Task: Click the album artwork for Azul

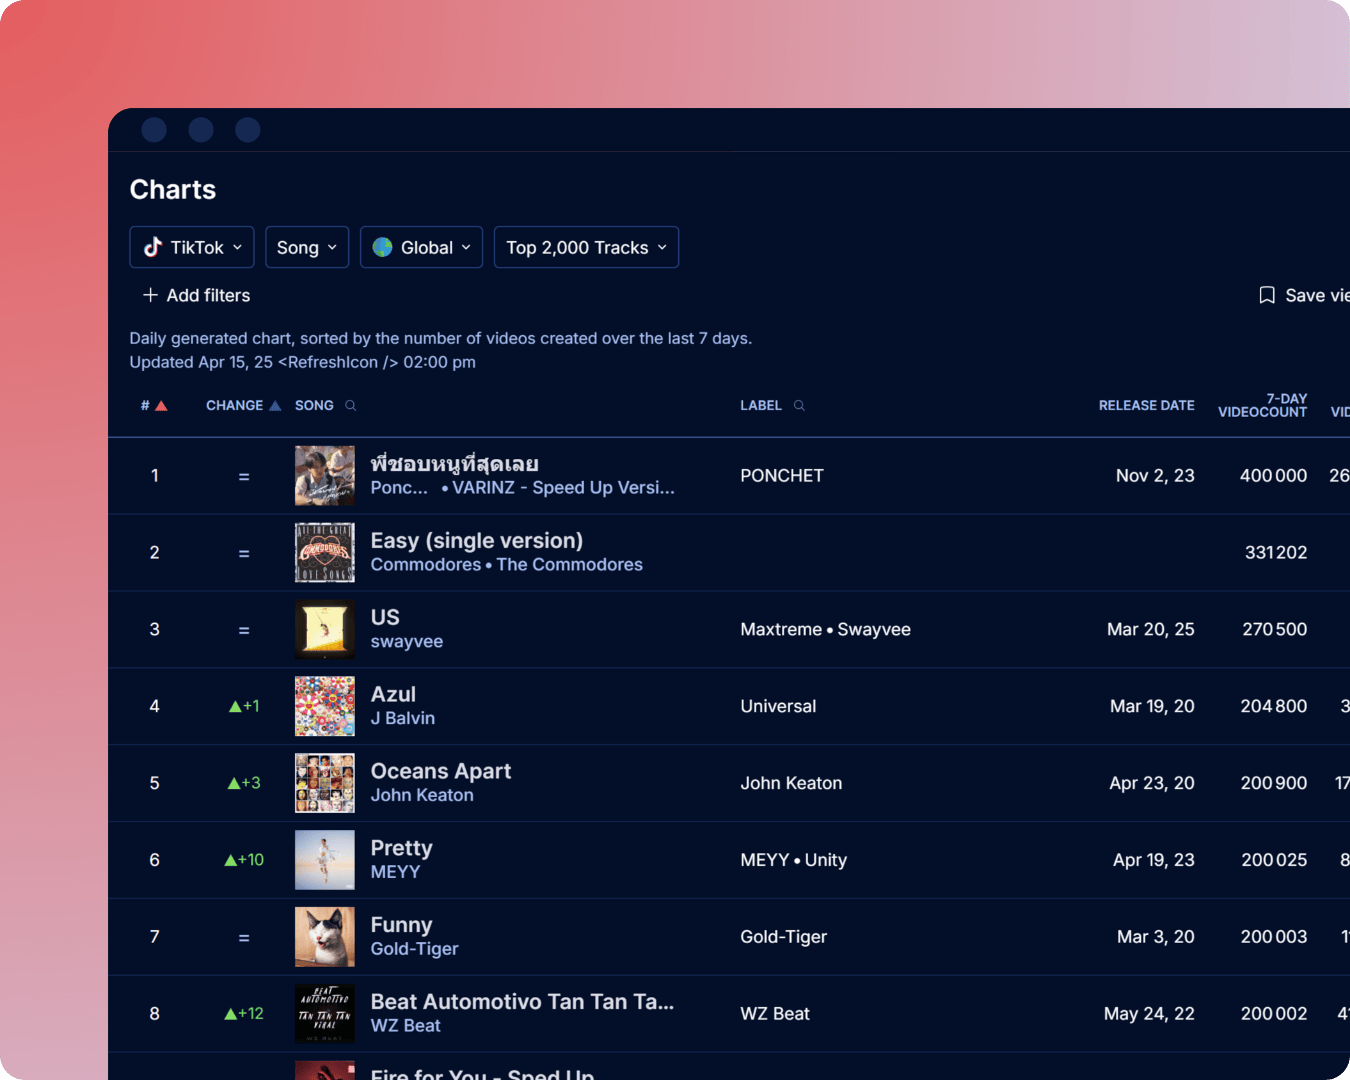Action: coord(324,706)
